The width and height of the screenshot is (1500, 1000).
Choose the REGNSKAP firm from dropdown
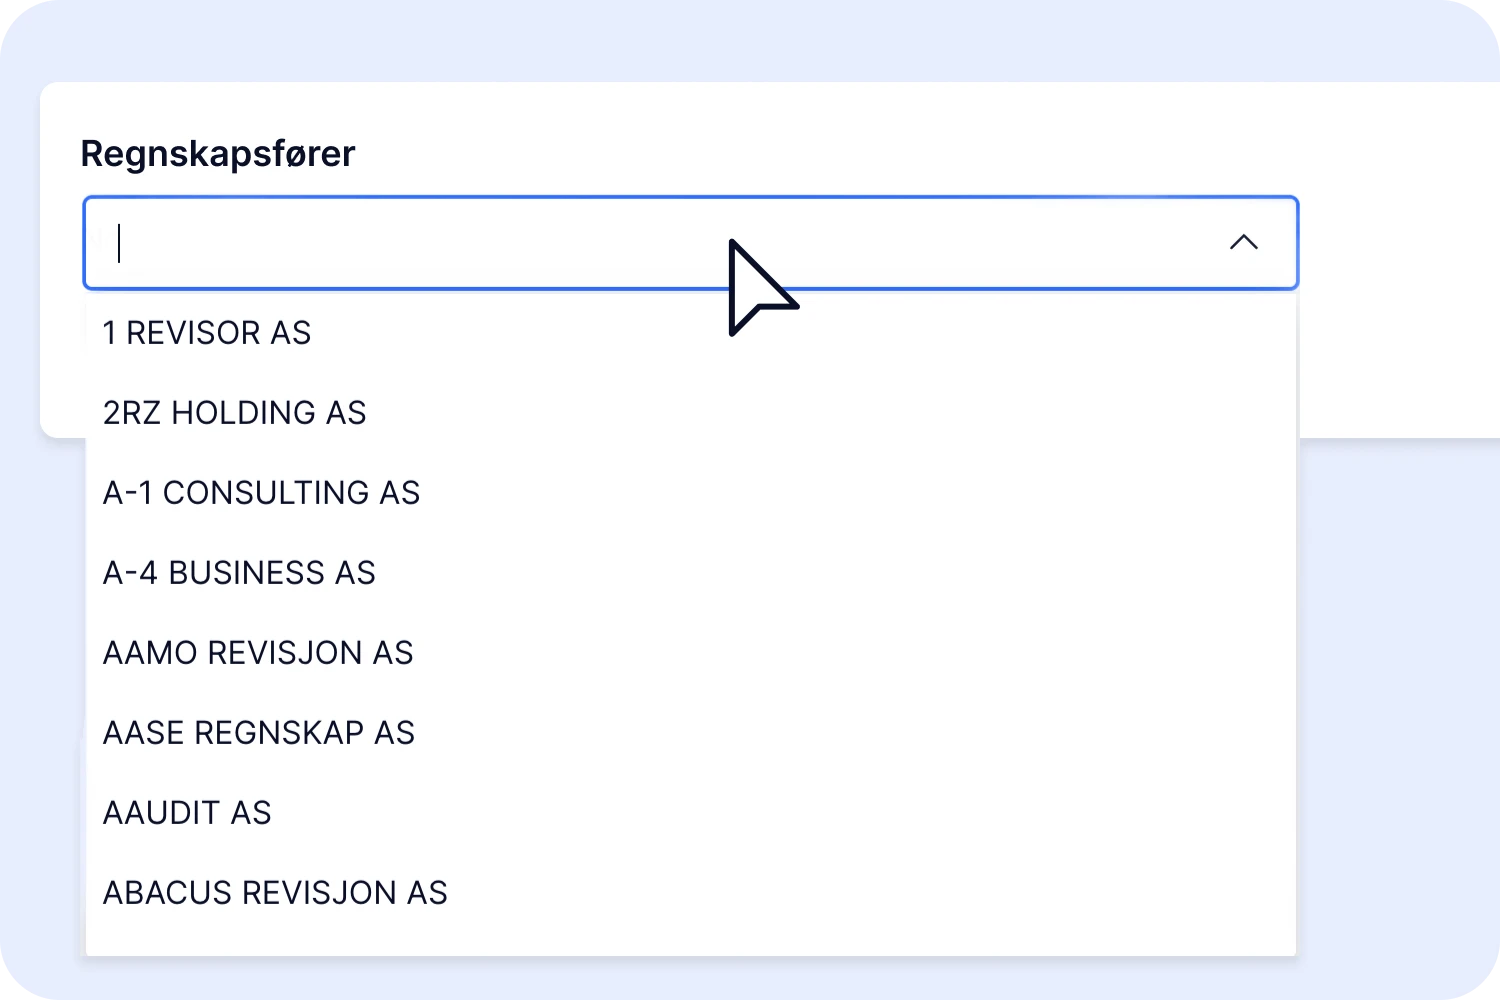click(258, 733)
